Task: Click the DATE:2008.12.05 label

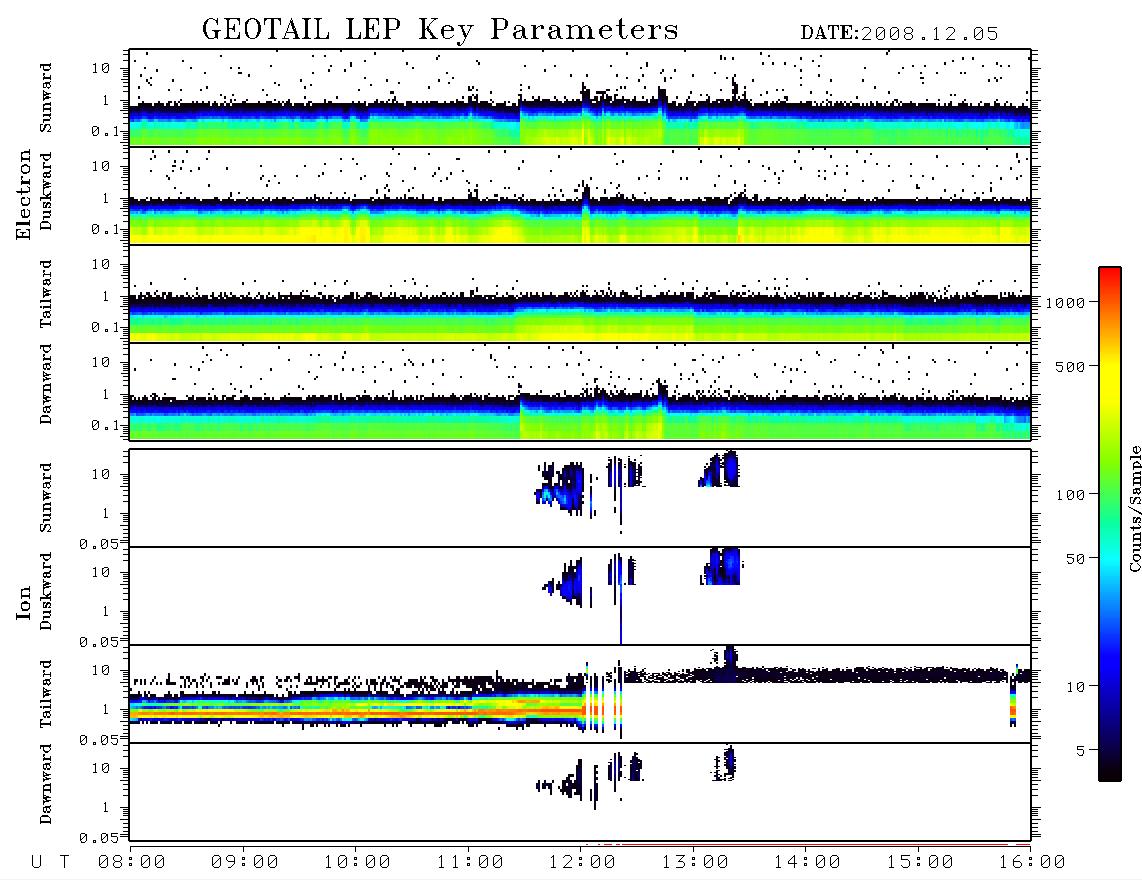Action: [x=899, y=34]
